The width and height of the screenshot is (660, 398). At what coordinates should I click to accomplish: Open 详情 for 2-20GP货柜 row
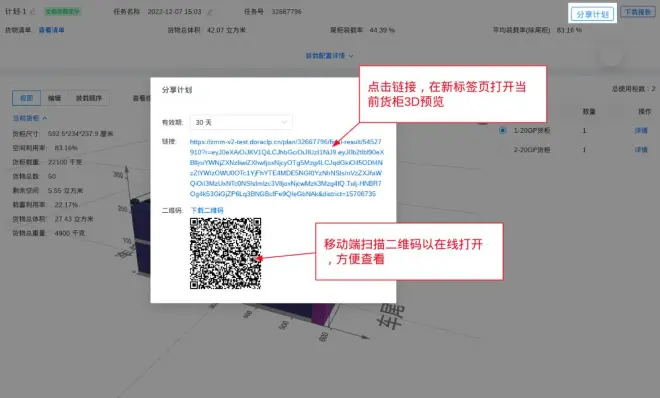(x=641, y=149)
